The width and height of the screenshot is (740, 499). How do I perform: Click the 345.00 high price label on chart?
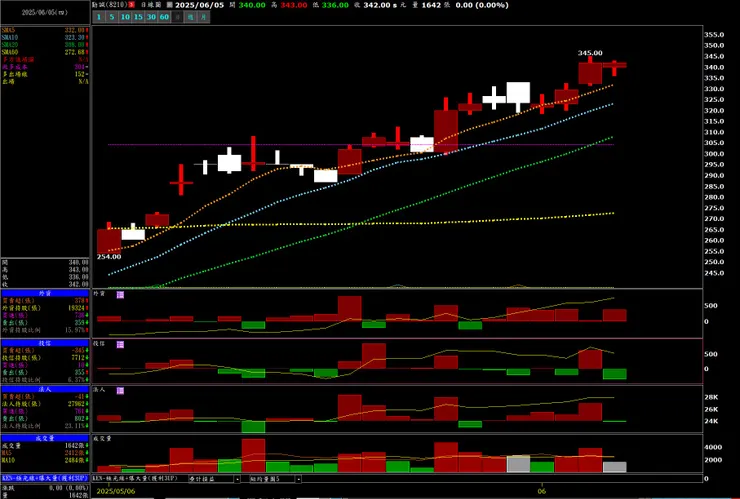(590, 53)
